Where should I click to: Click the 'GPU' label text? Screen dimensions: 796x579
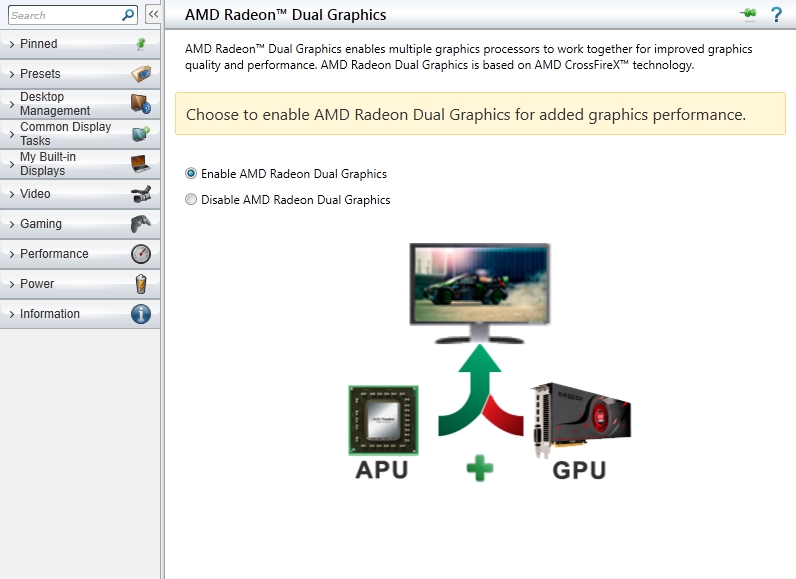pos(579,470)
